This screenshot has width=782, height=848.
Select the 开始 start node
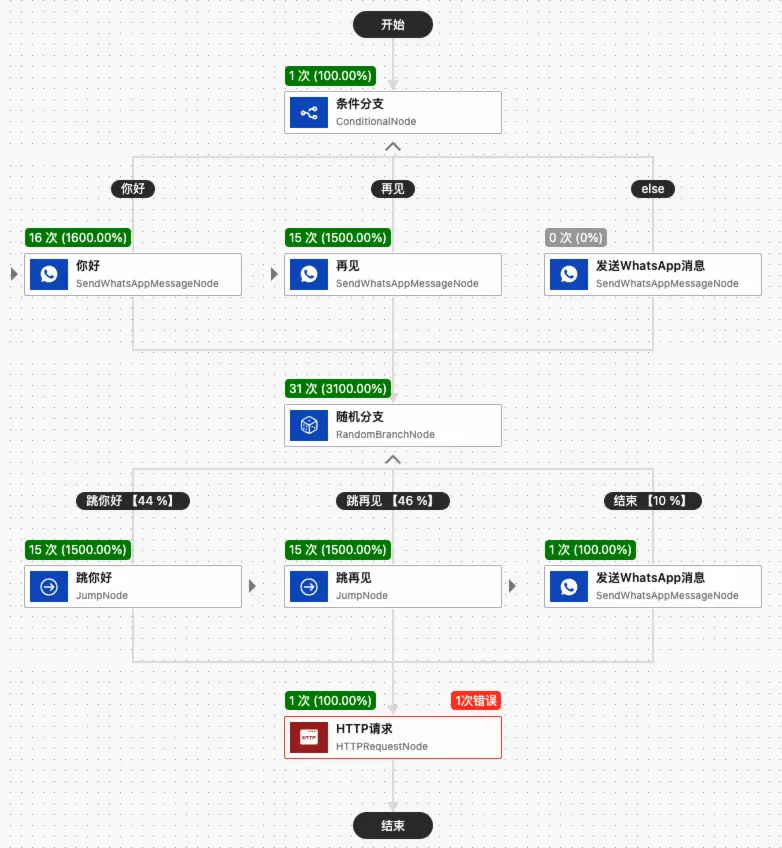click(x=393, y=25)
